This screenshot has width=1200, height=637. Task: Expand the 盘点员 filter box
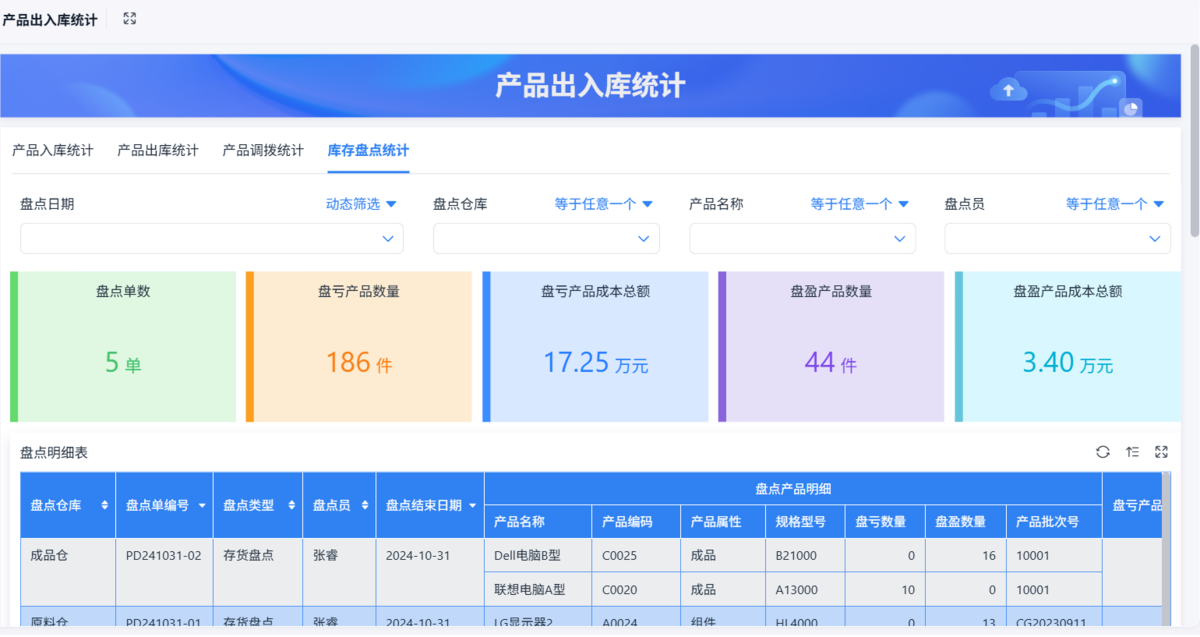click(1058, 239)
